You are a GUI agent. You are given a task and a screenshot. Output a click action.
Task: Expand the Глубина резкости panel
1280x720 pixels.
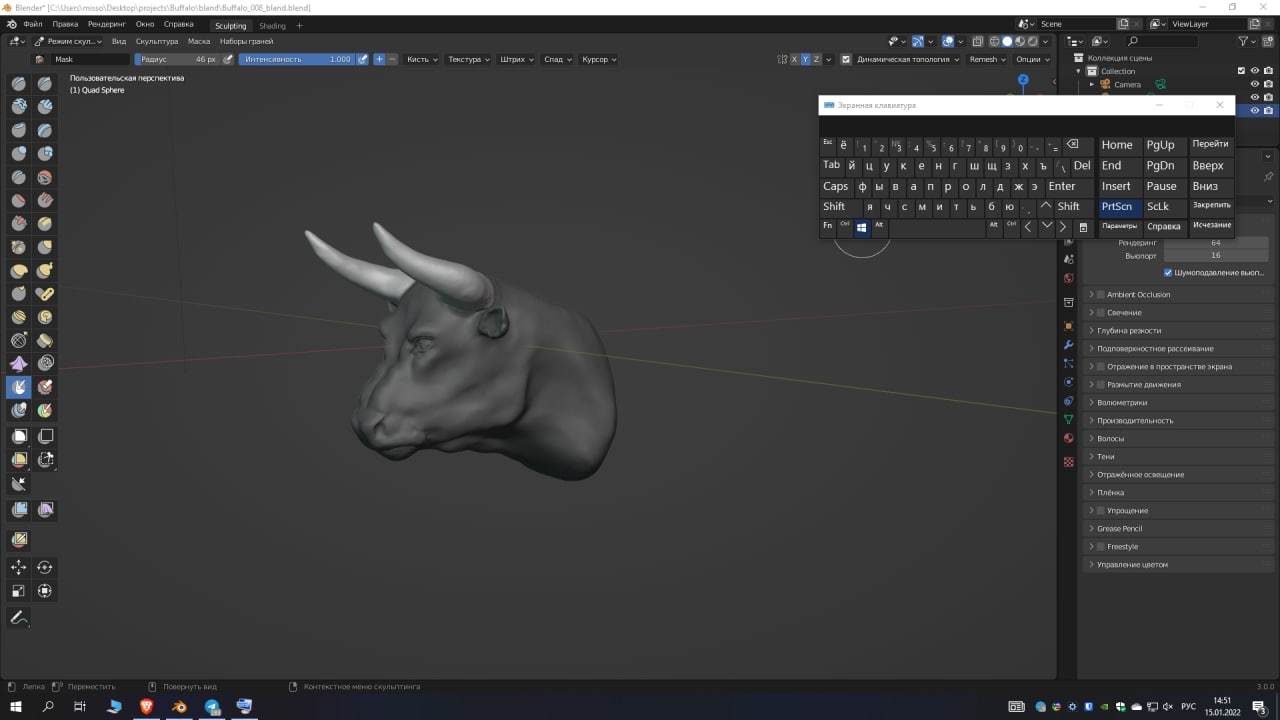tap(1179, 331)
